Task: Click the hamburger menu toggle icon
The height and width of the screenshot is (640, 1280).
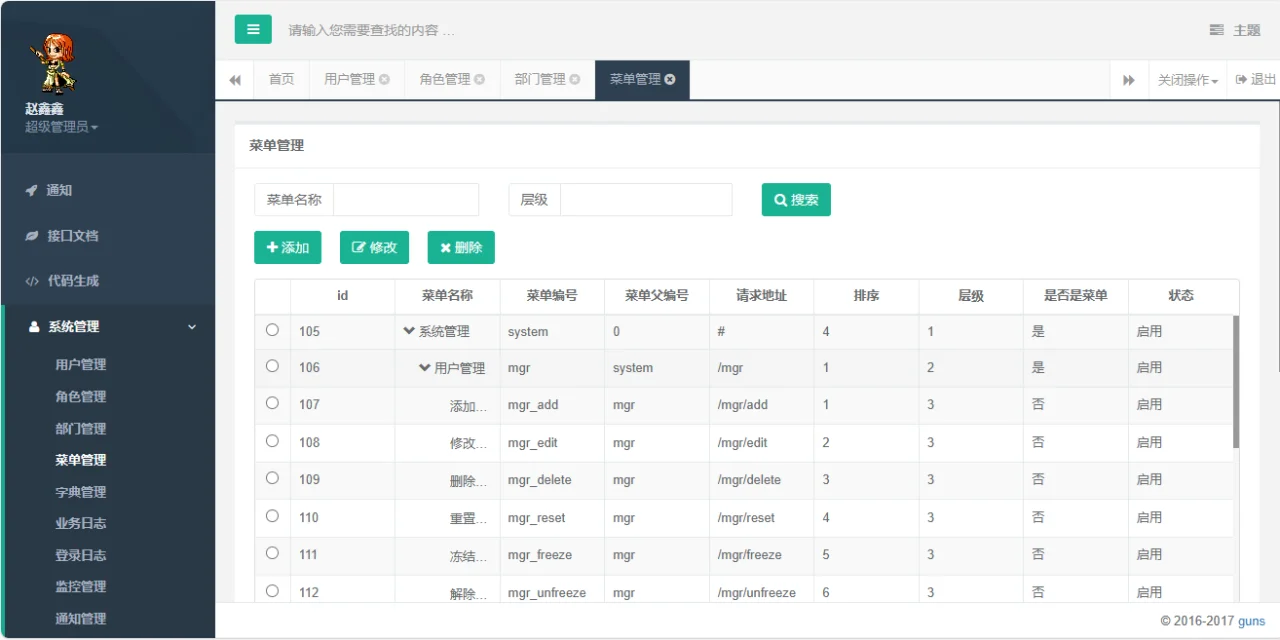Action: click(x=253, y=29)
